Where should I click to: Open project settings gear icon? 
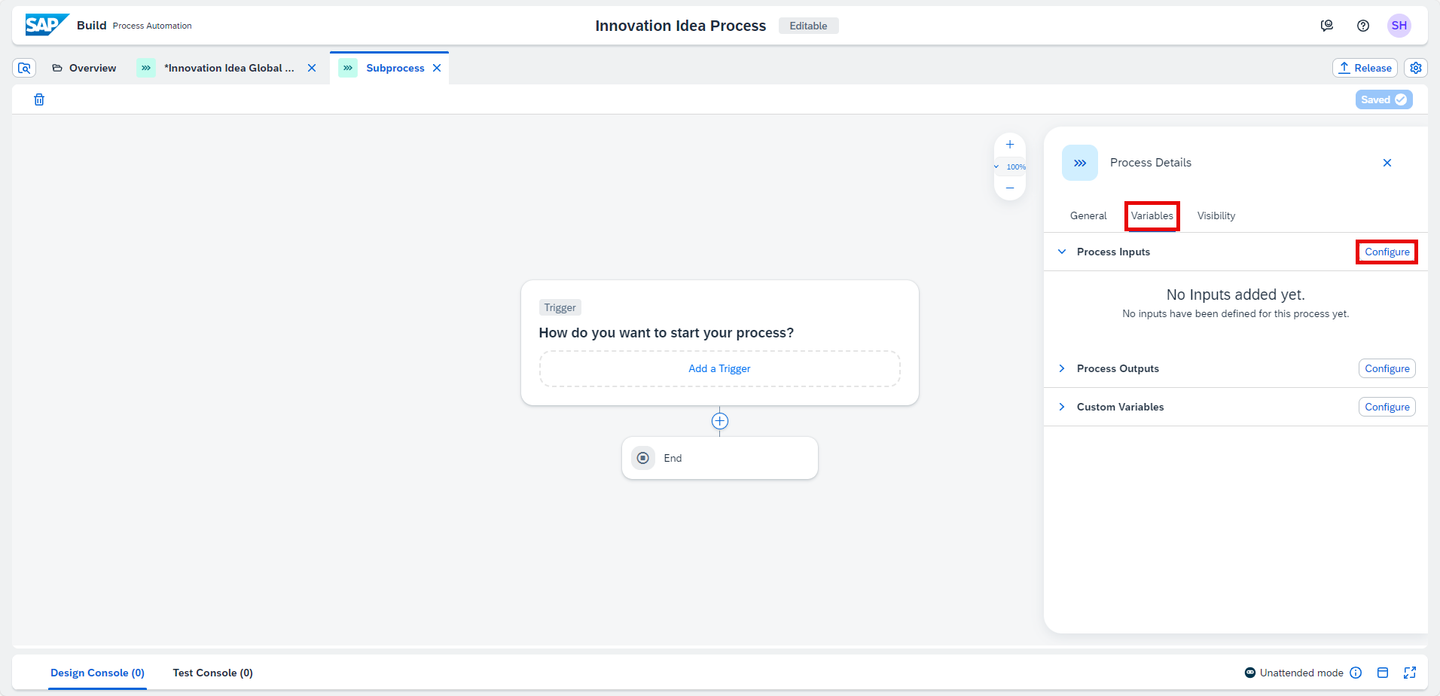1416,68
